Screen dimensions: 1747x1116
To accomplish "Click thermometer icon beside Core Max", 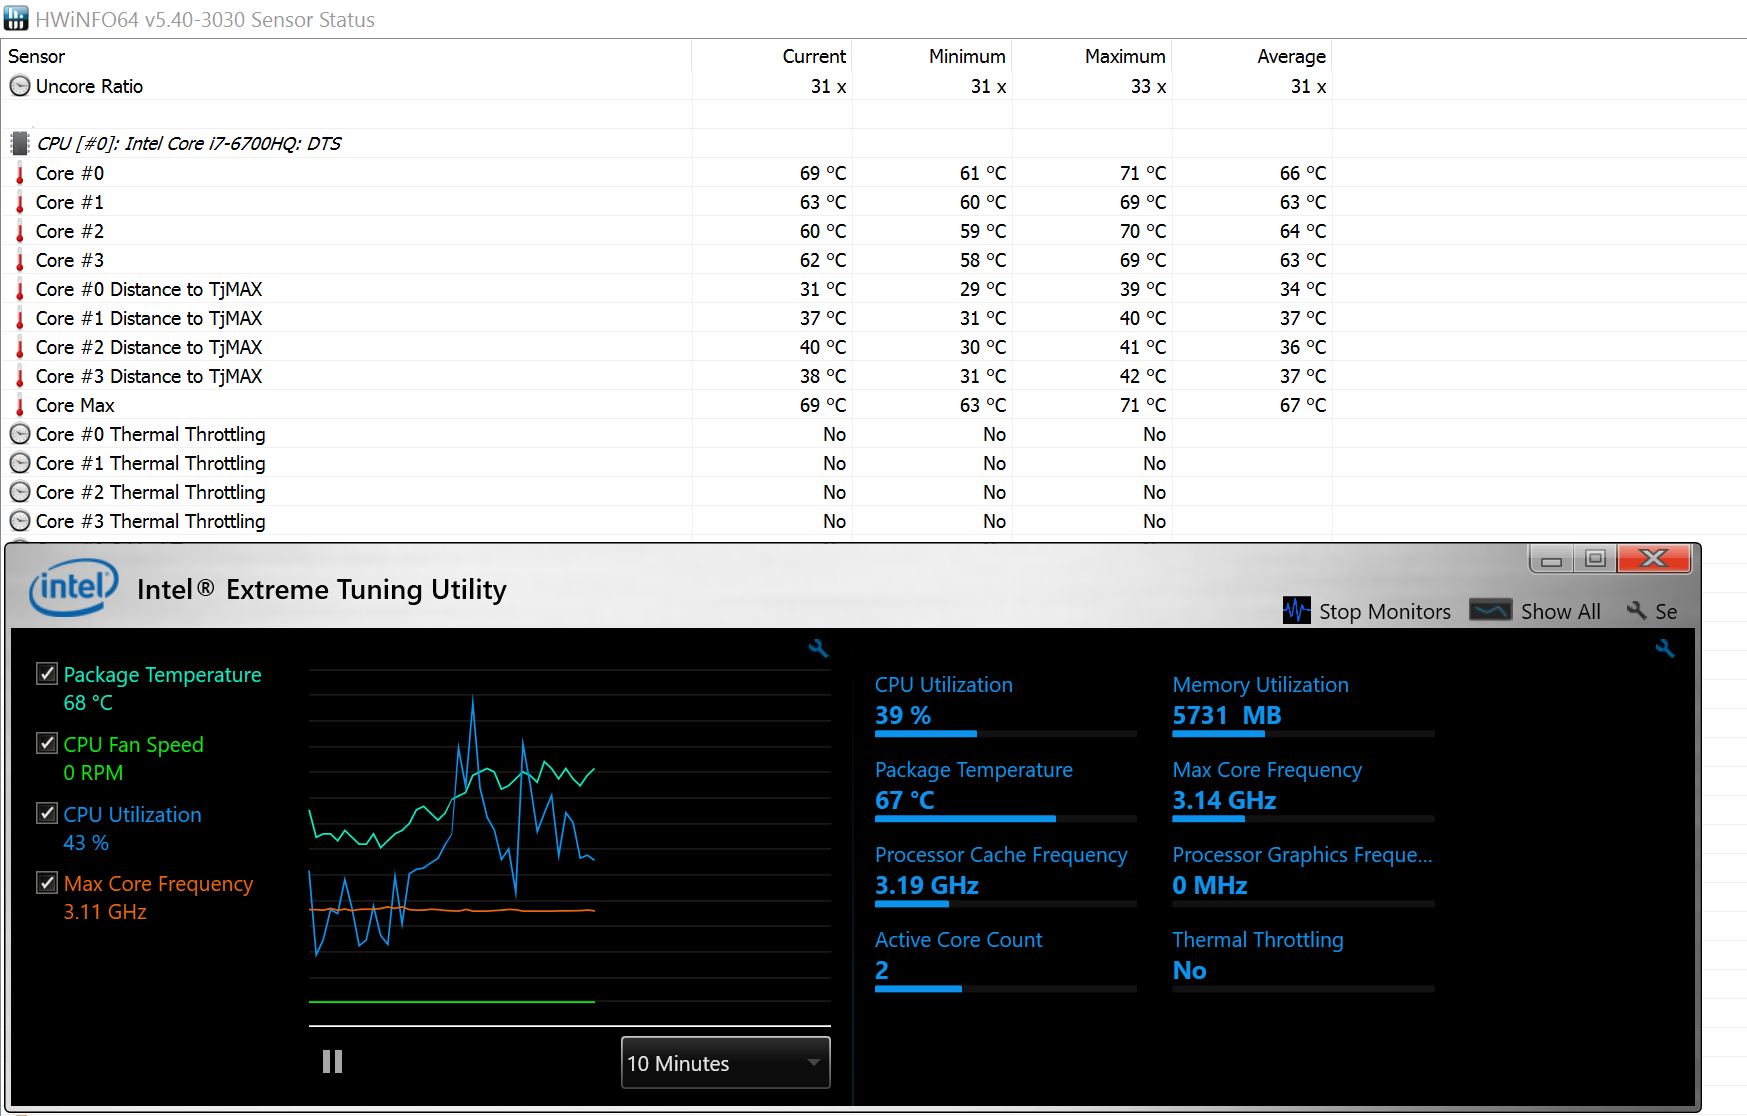I will [19, 405].
